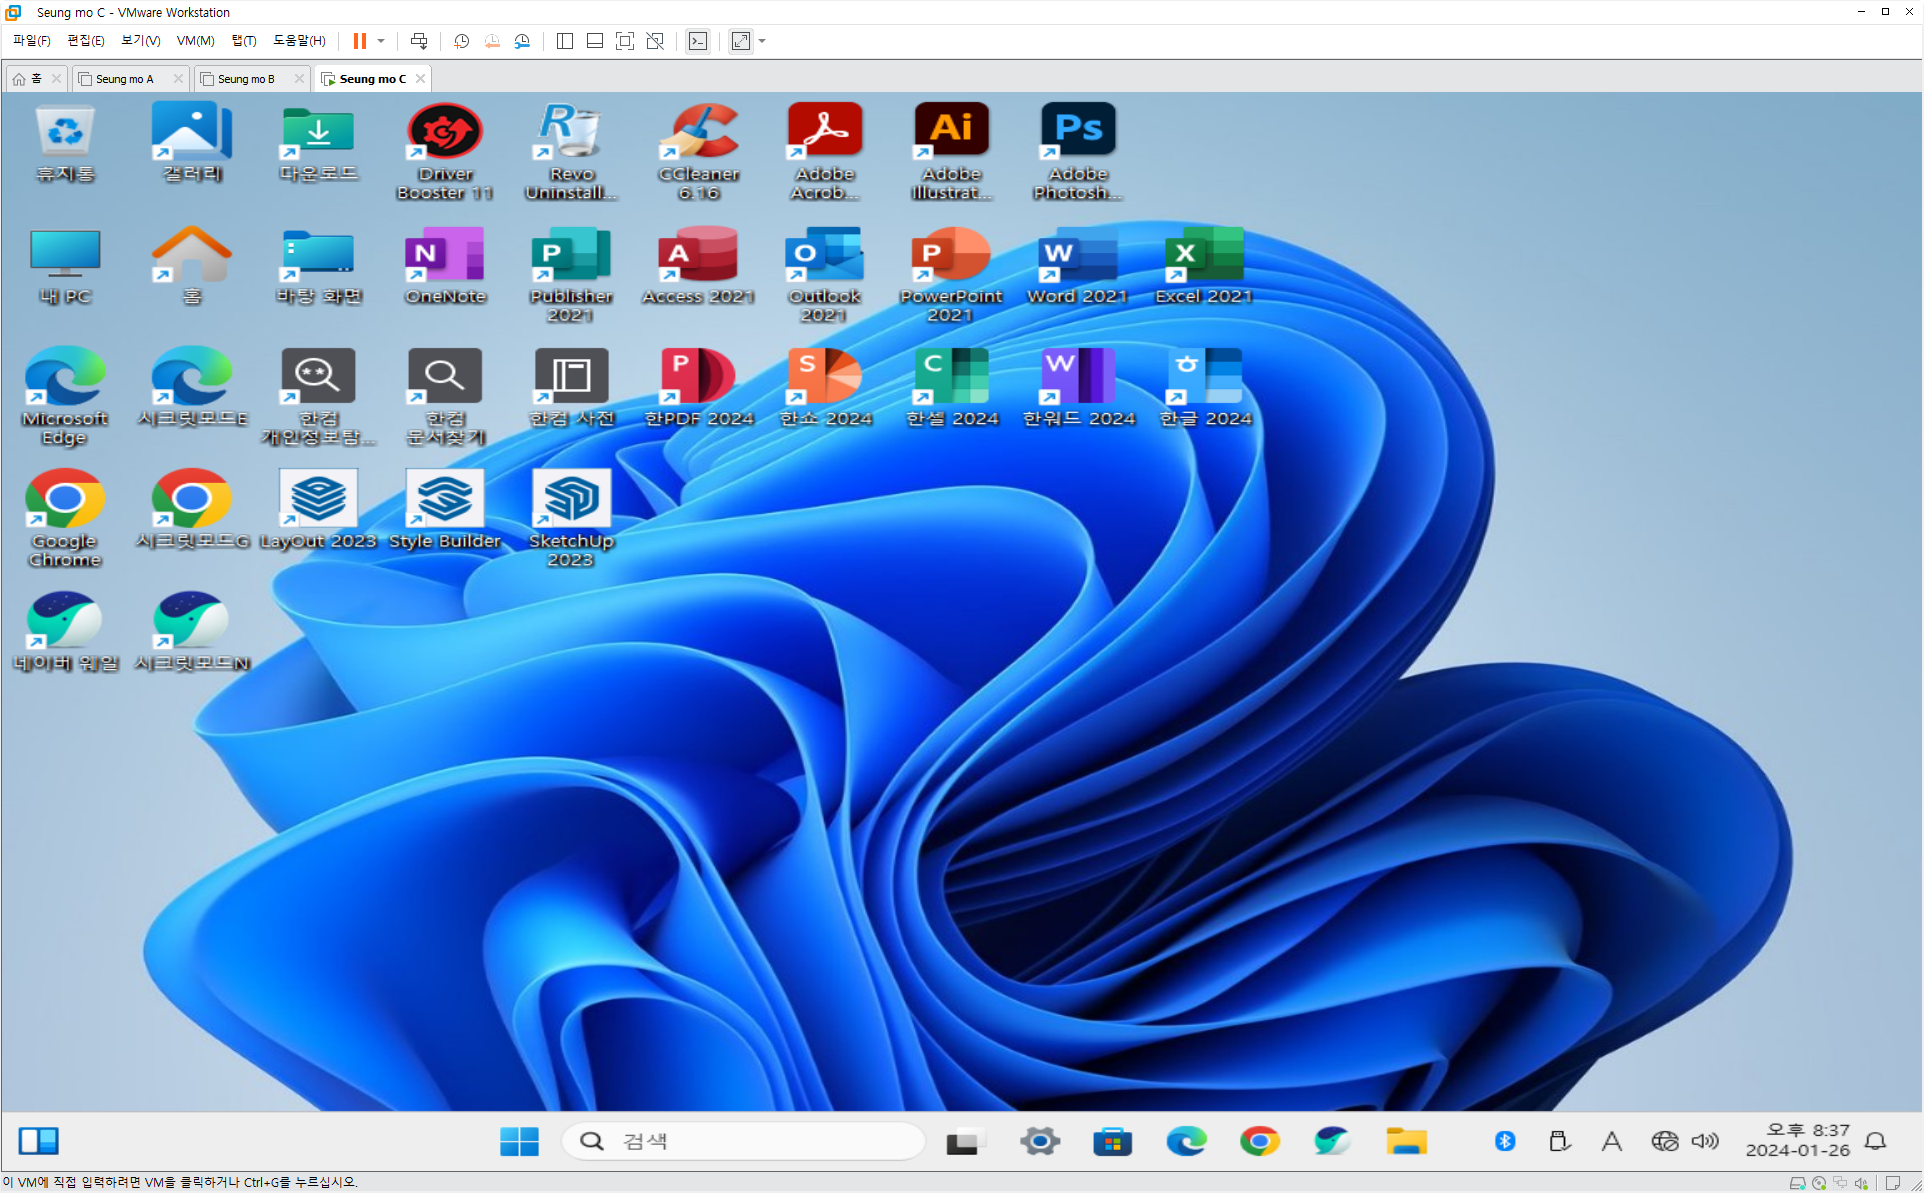Click the VMware pause/suspend VM button

point(359,41)
